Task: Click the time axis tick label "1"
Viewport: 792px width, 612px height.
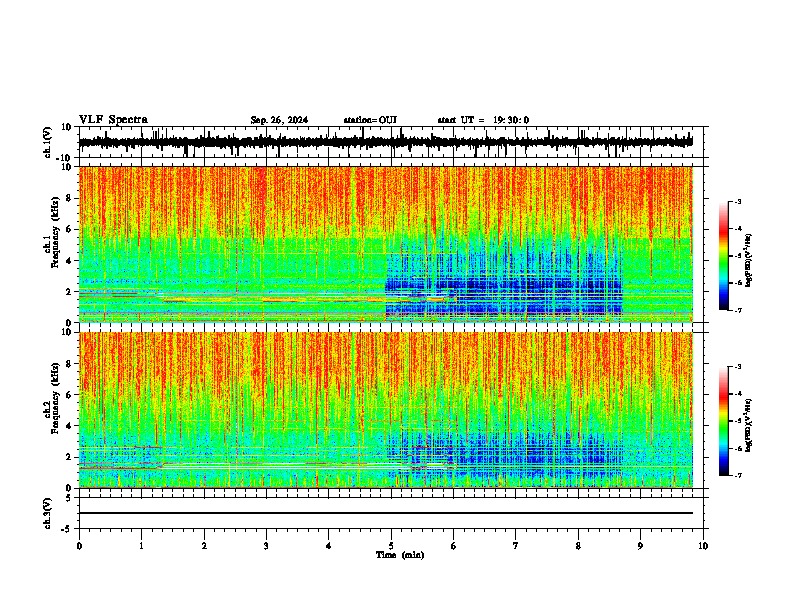Action: tap(141, 546)
